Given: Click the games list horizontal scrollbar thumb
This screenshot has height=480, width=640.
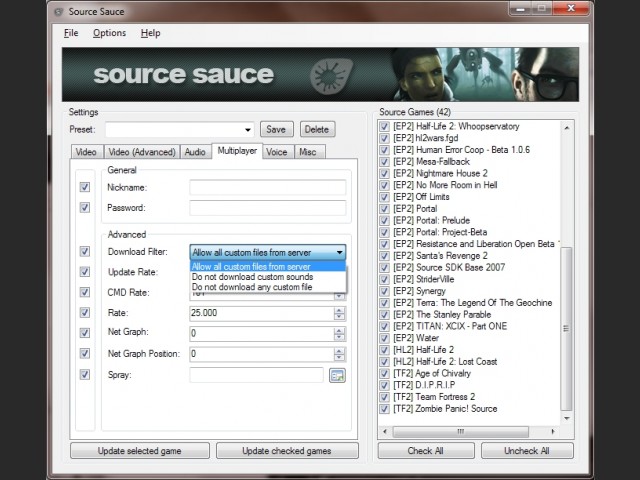Looking at the screenshot, I should pos(460,431).
